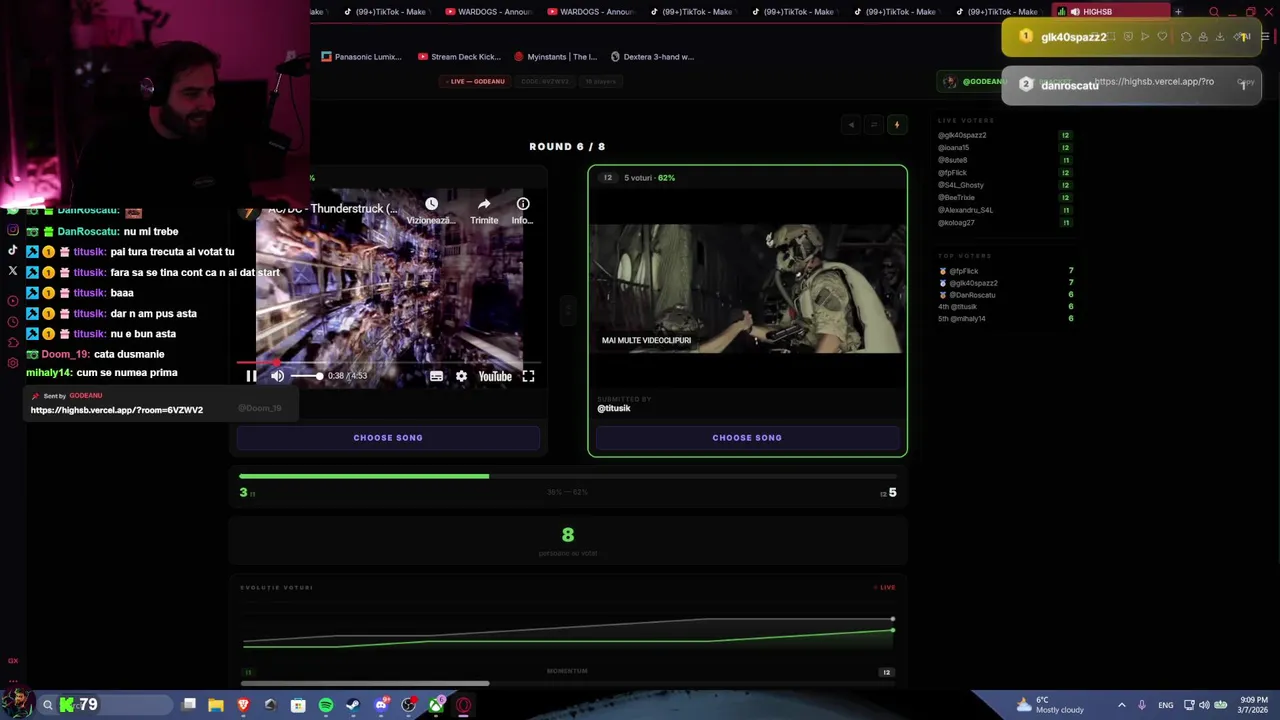Viewport: 1280px width, 720px height.
Task: Open Brave browser from taskbar
Action: [243, 705]
